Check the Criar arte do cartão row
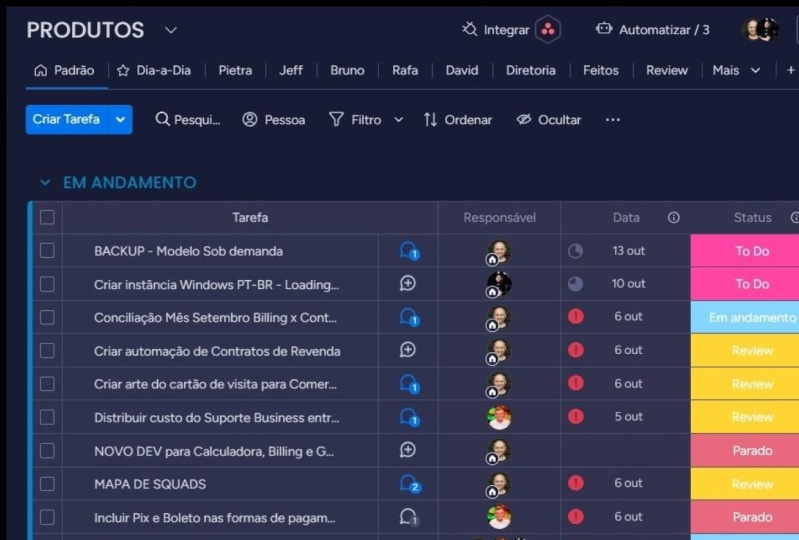This screenshot has width=799, height=540. [x=47, y=384]
